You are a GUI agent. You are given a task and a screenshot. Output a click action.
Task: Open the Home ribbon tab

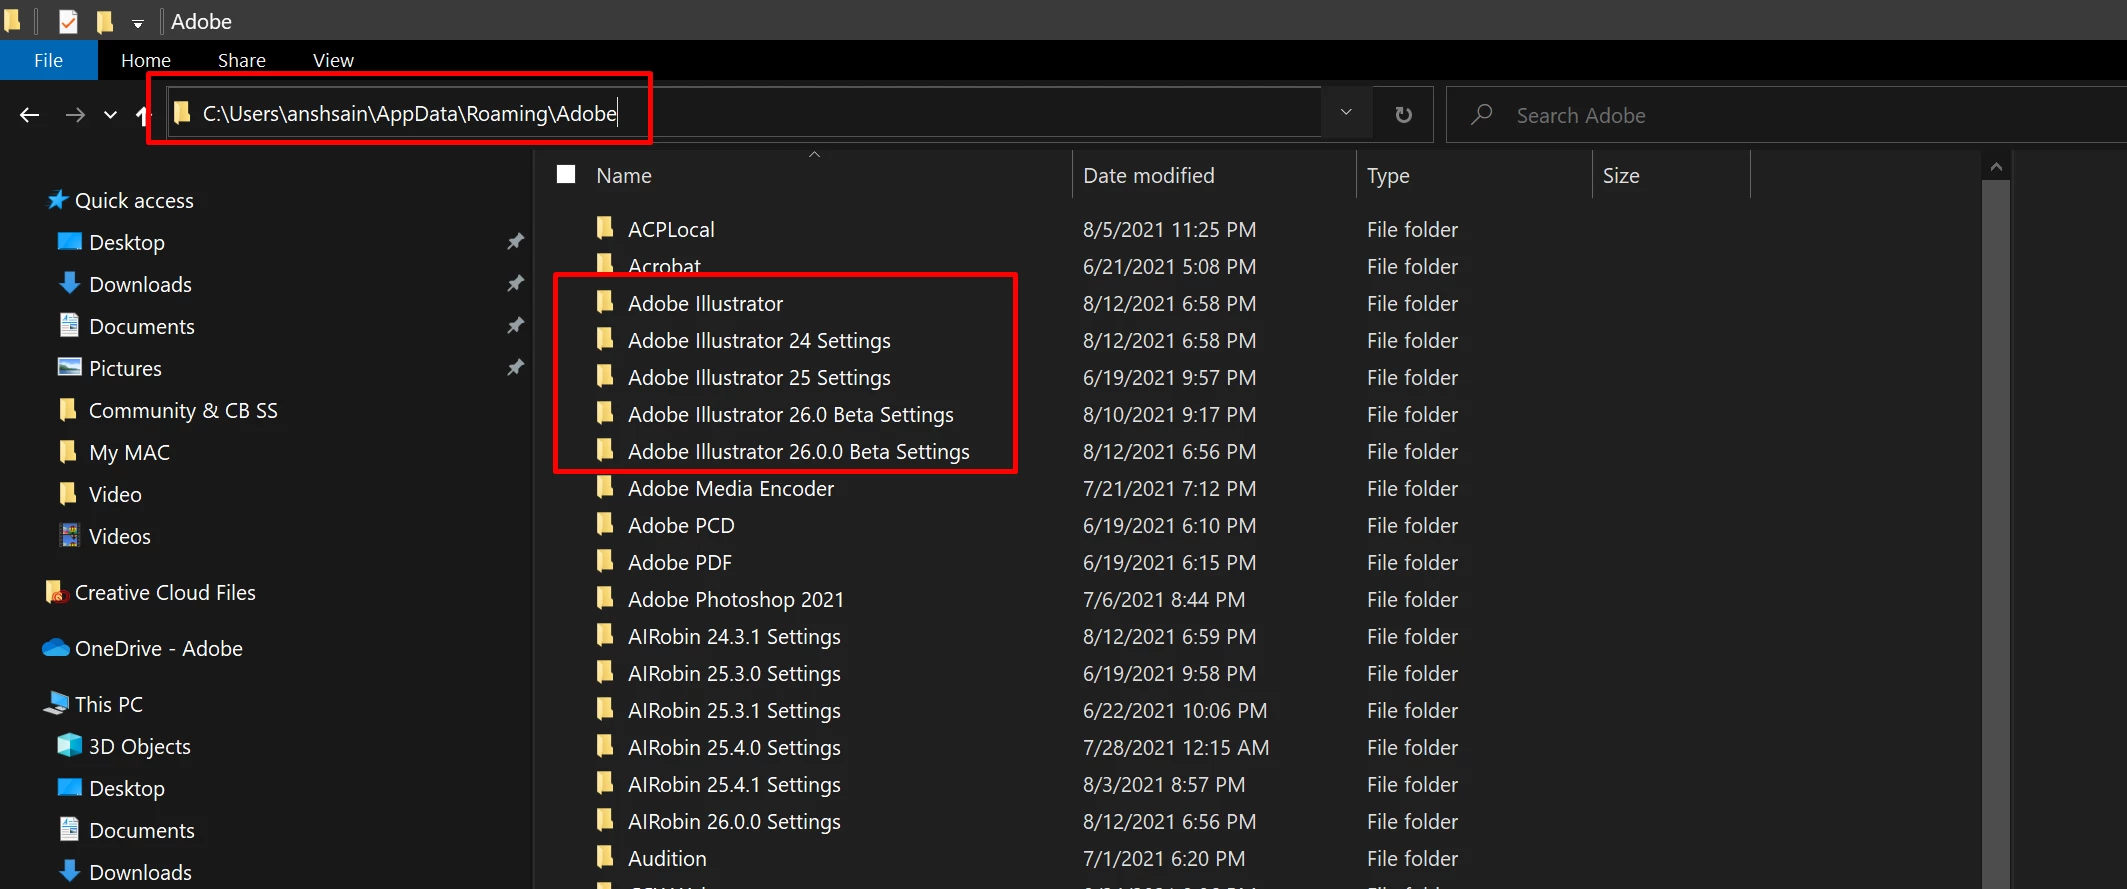(146, 60)
